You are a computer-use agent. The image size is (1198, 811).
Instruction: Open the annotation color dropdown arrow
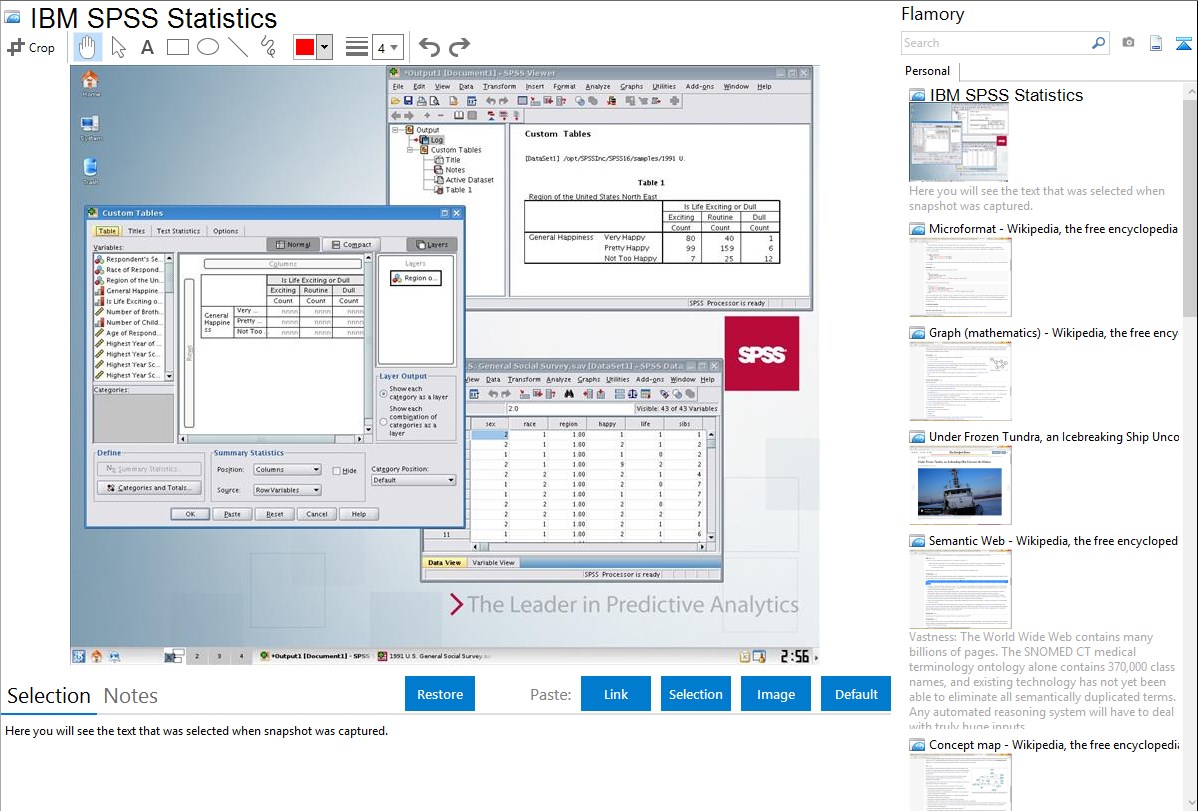point(324,47)
